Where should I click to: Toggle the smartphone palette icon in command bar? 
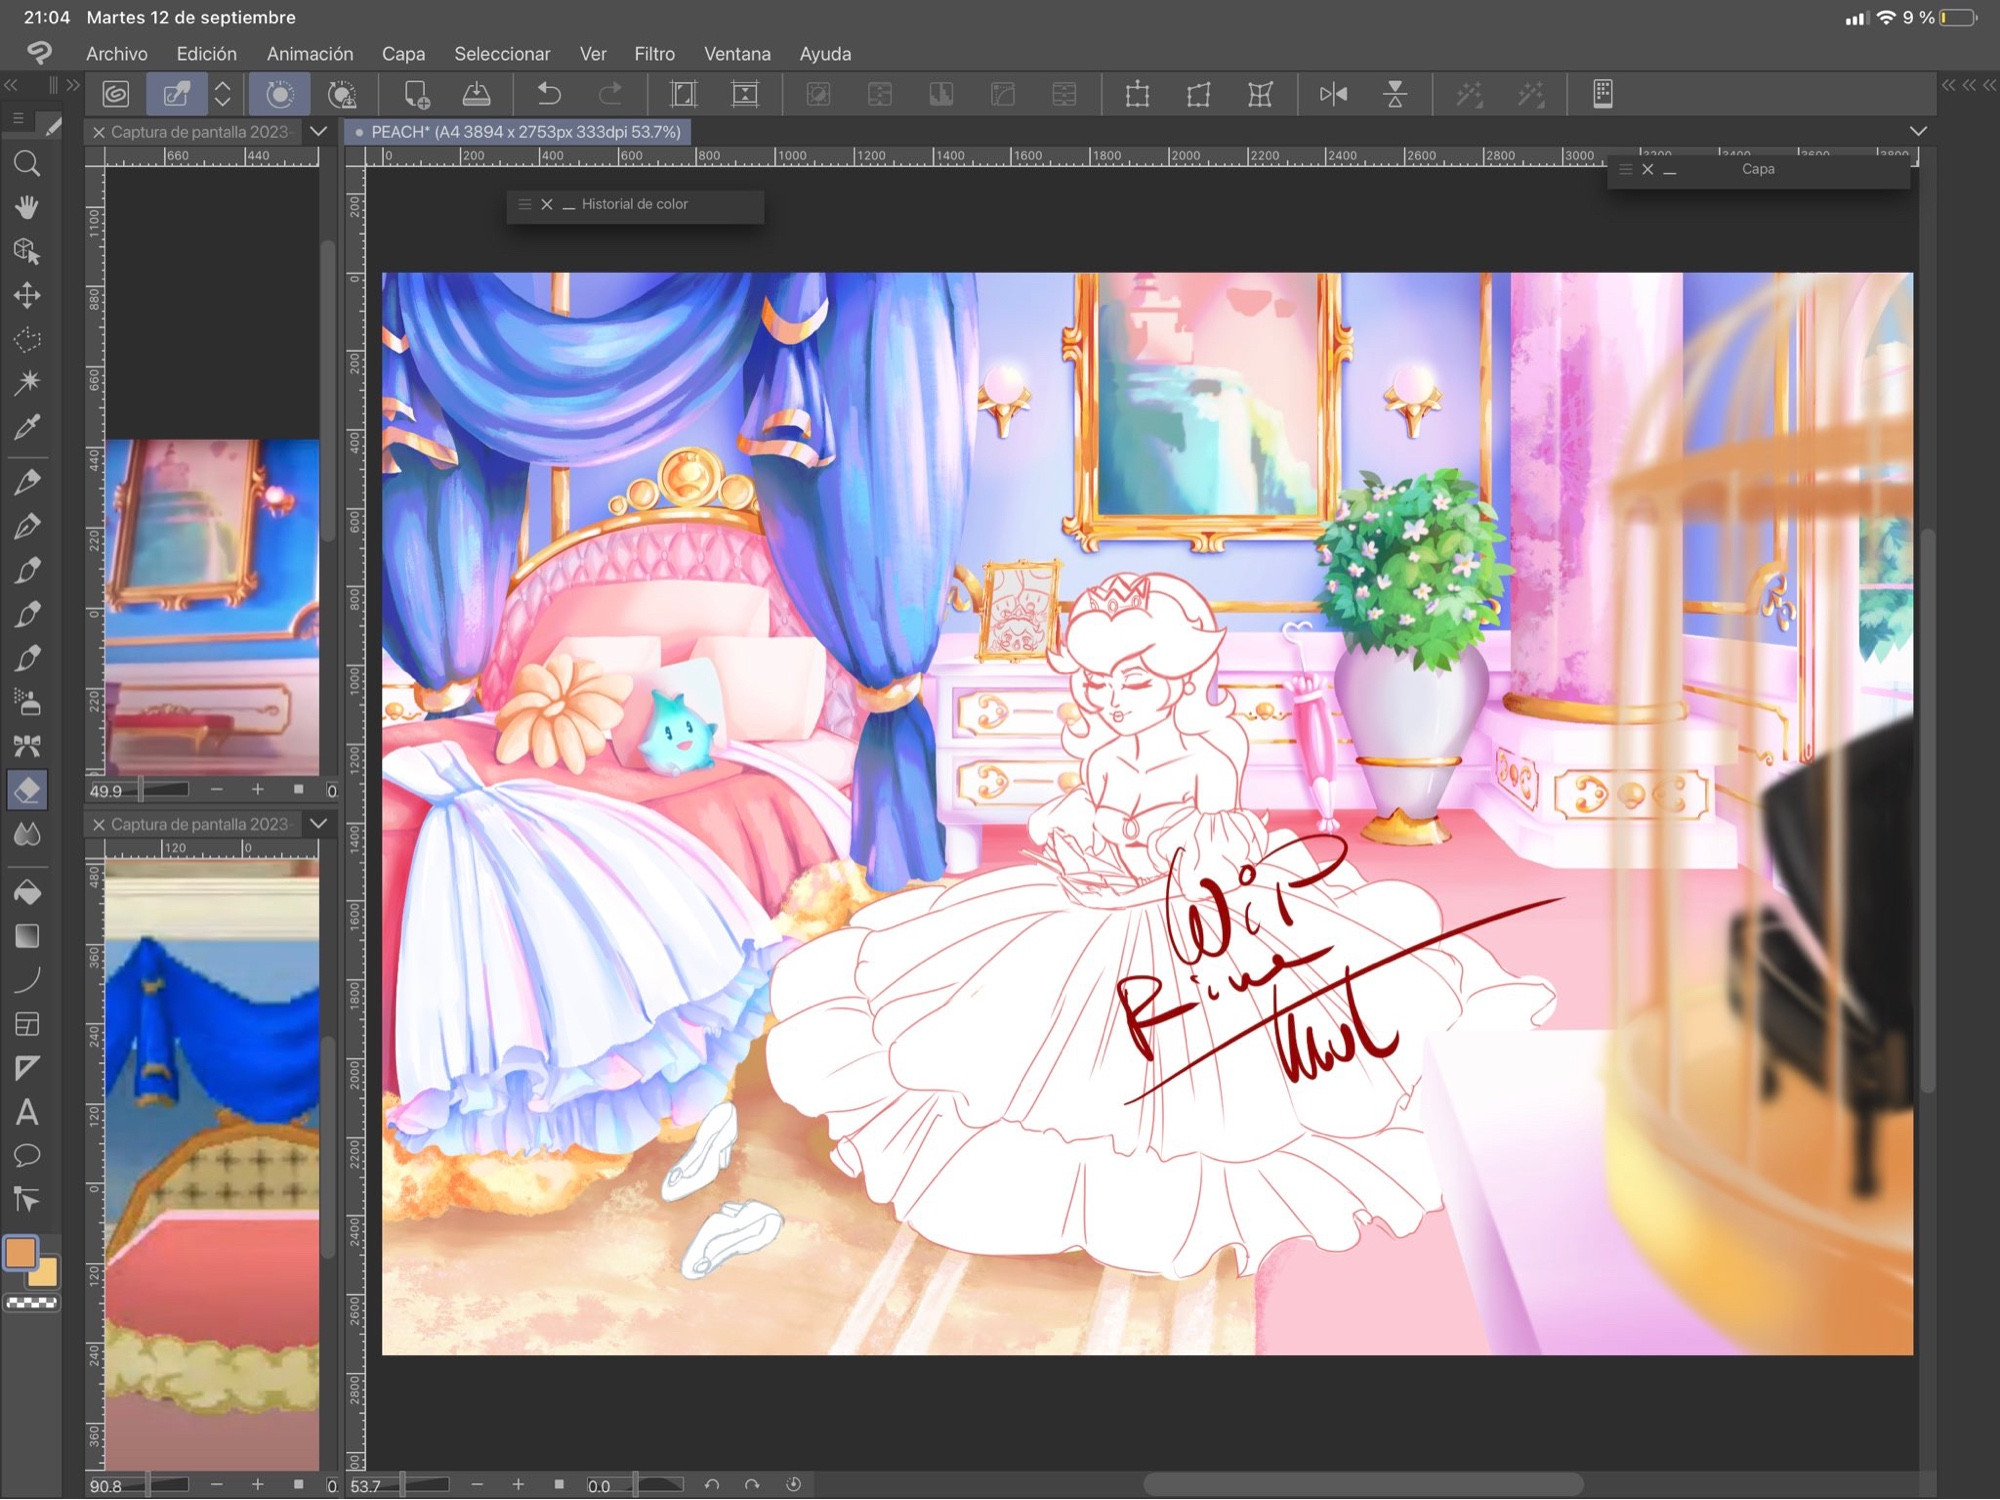point(1603,94)
